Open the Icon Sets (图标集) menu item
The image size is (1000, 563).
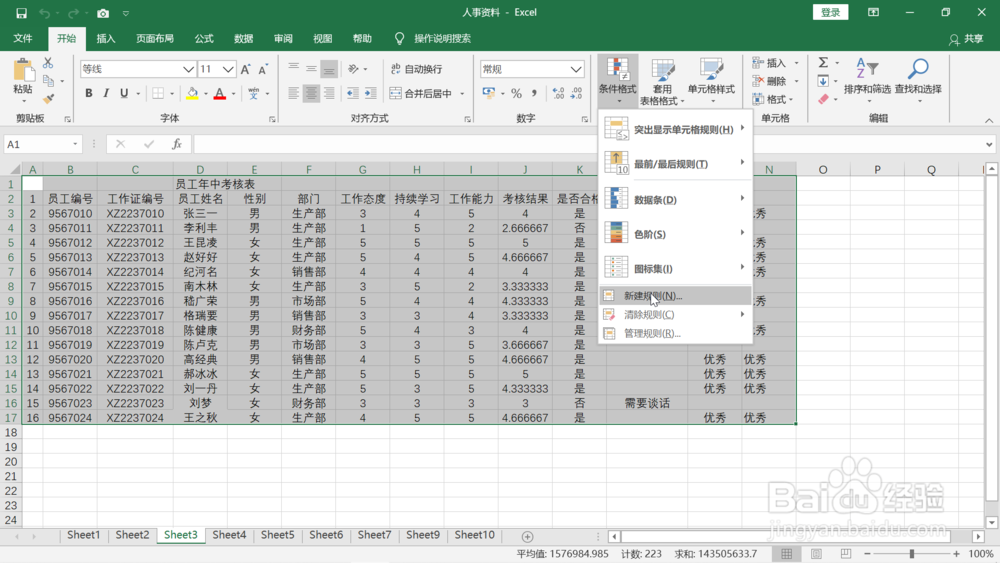tap(675, 268)
